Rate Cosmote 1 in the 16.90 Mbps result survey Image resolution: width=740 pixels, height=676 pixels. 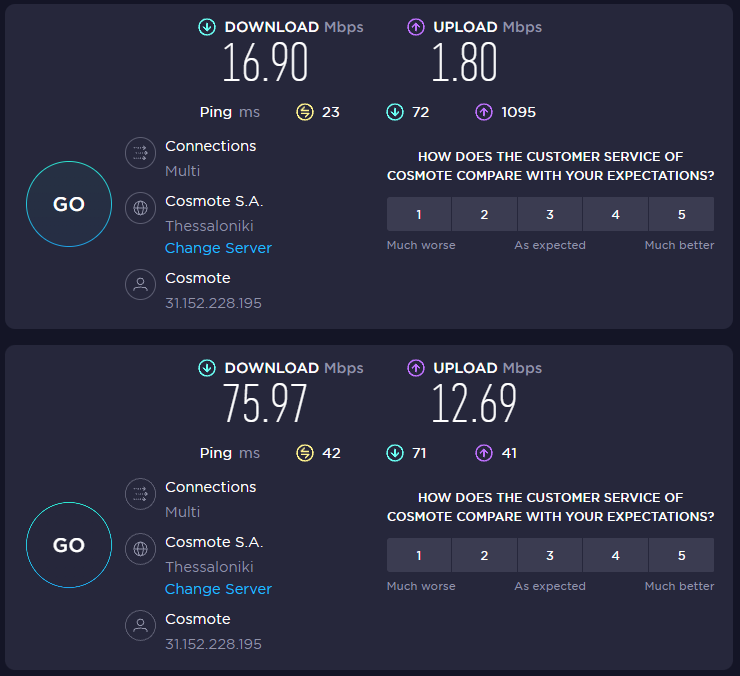419,214
